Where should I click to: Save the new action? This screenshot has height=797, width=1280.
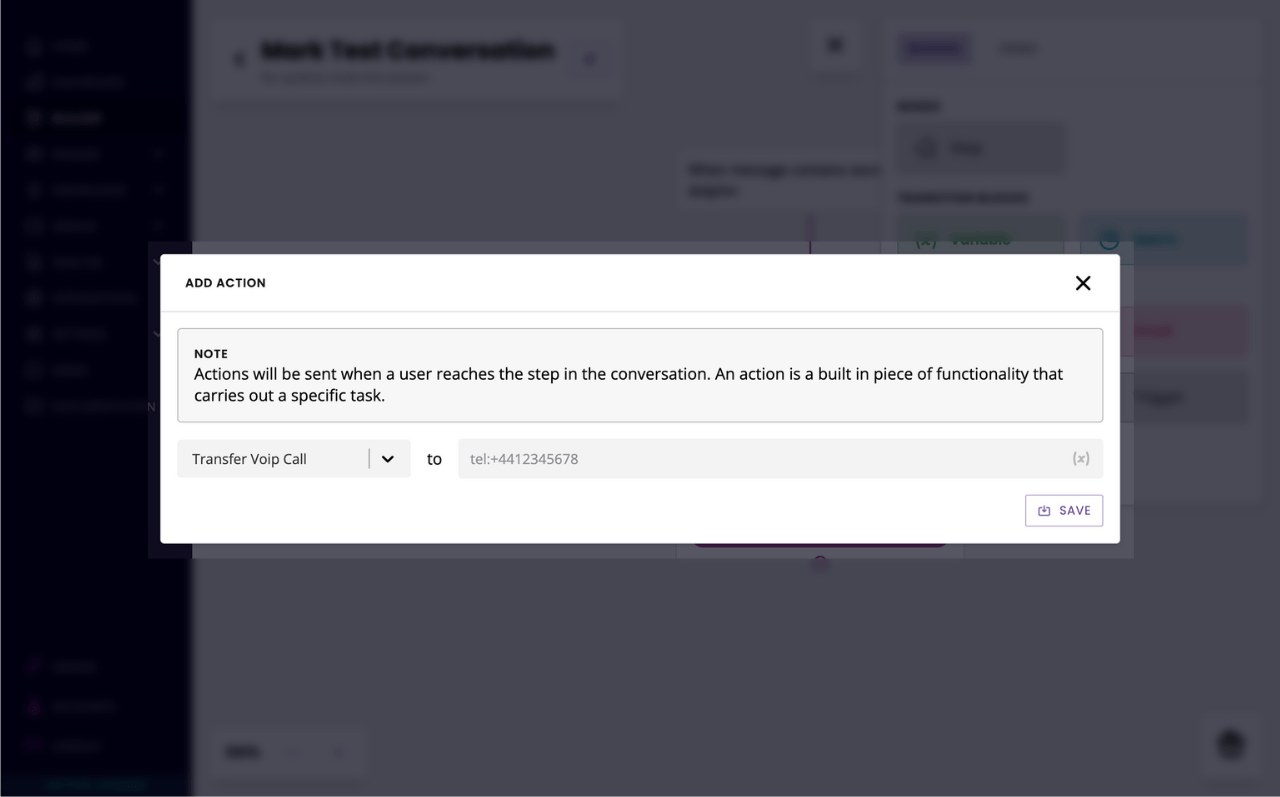[1064, 510]
